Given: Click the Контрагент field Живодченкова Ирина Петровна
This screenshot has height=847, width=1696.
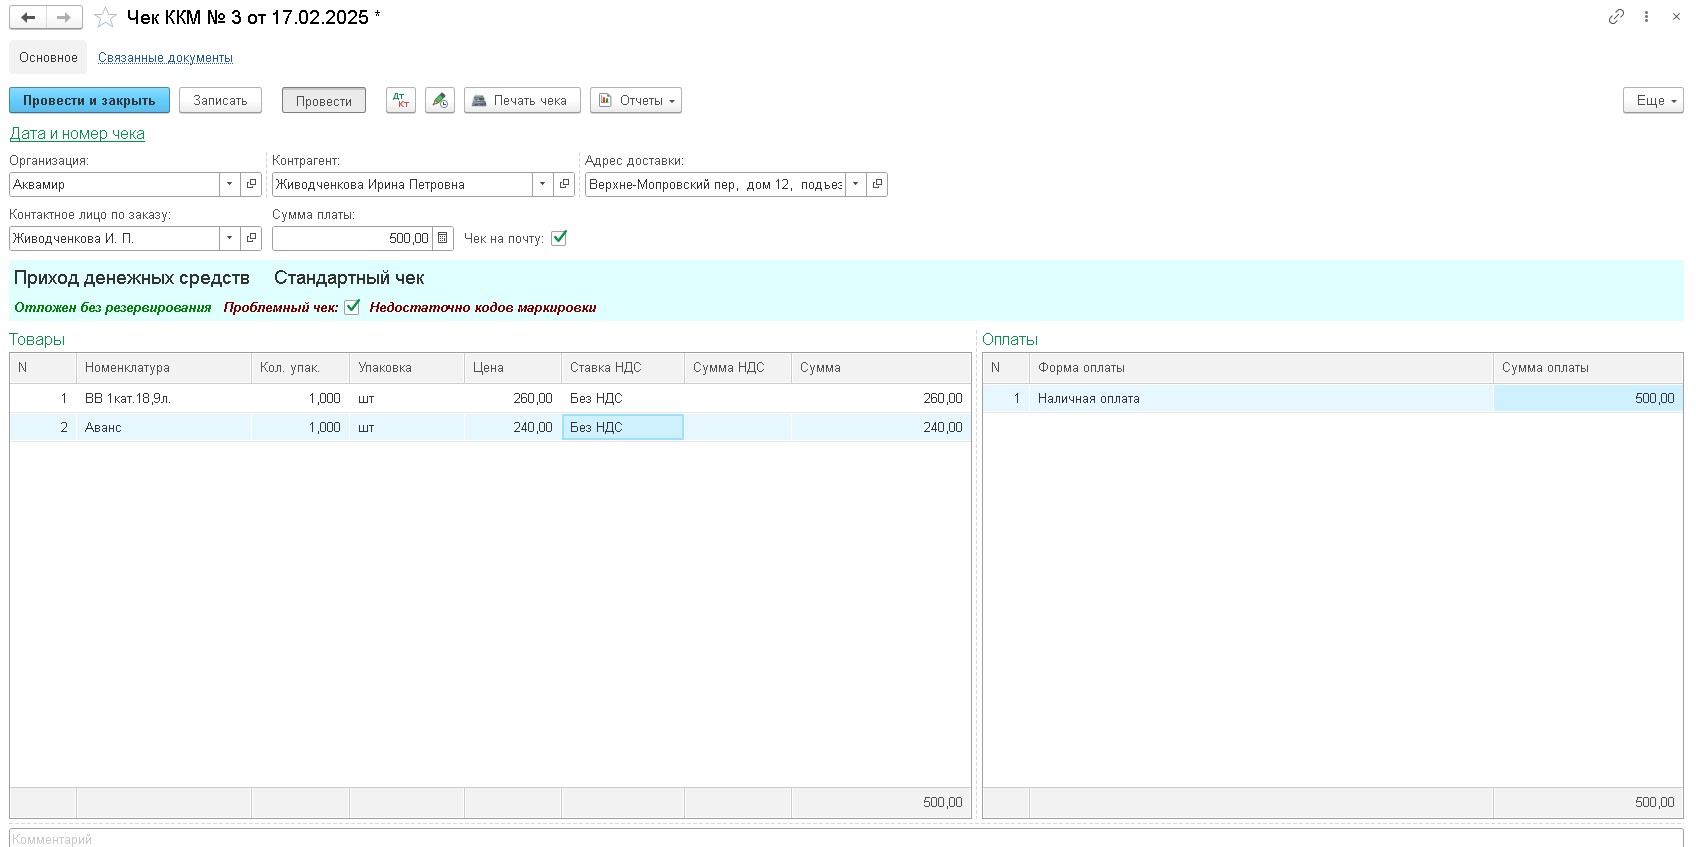Looking at the screenshot, I should 402,184.
